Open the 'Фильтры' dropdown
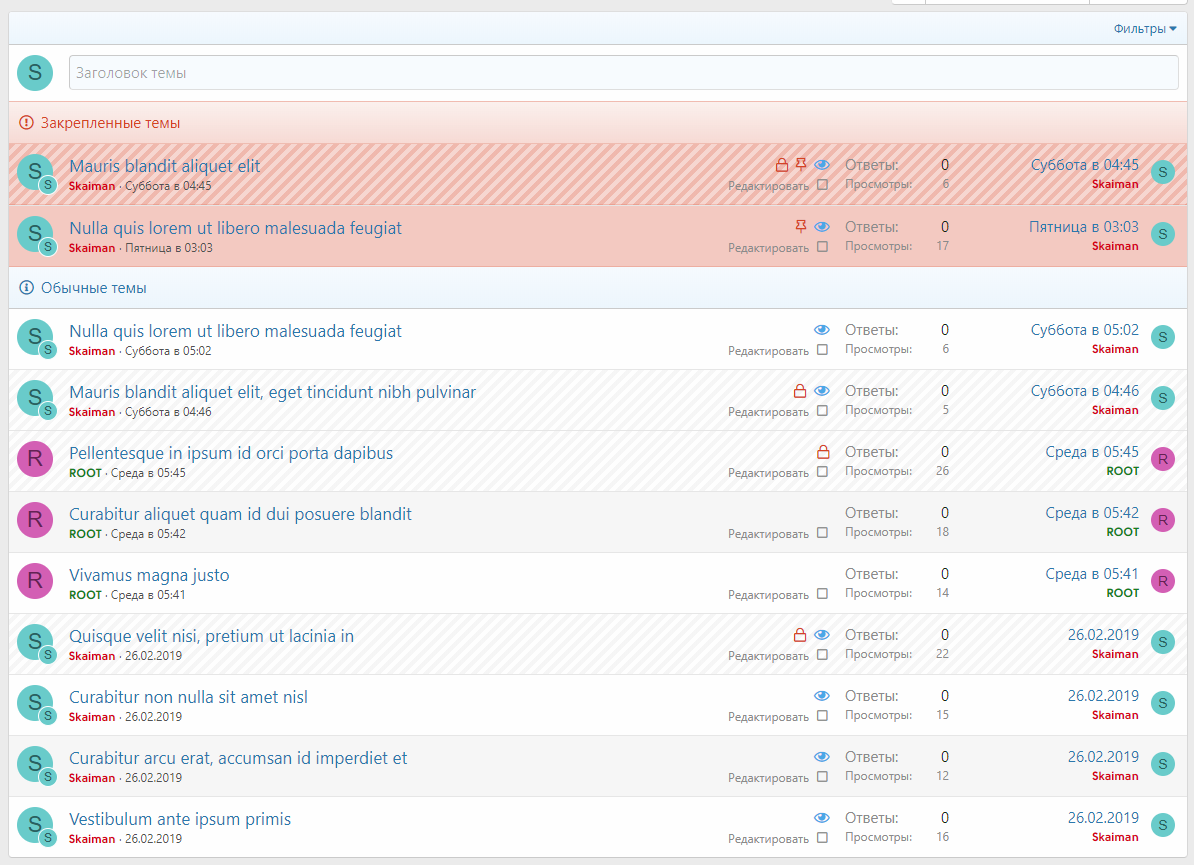The image size is (1194, 865). pyautogui.click(x=1145, y=29)
